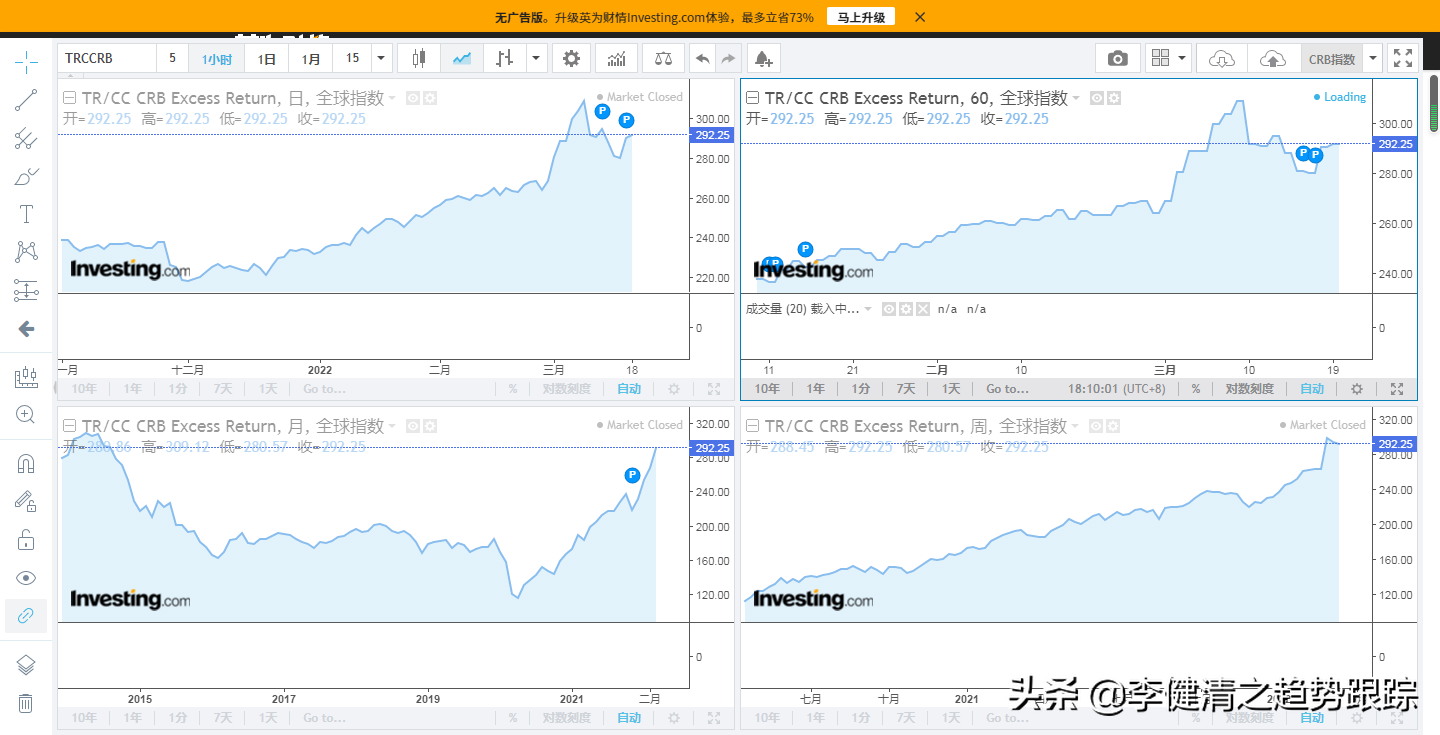Toggle hide all drawings eye icon
The height and width of the screenshot is (735, 1440).
(26, 578)
